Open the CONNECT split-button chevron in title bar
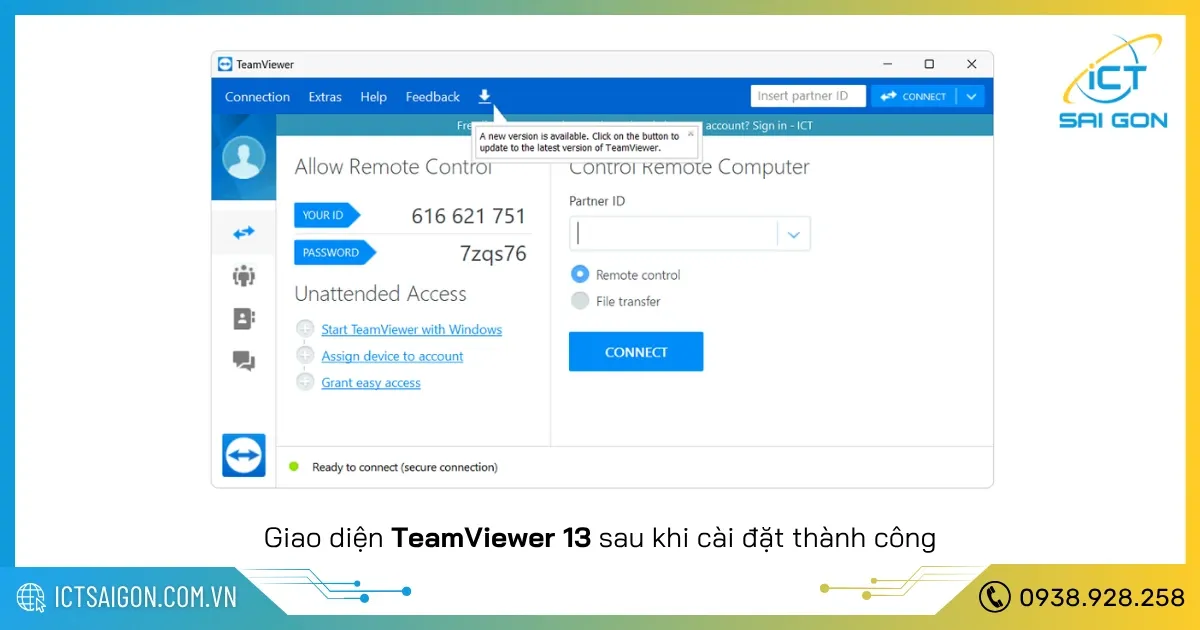The height and width of the screenshot is (630, 1200). [969, 95]
